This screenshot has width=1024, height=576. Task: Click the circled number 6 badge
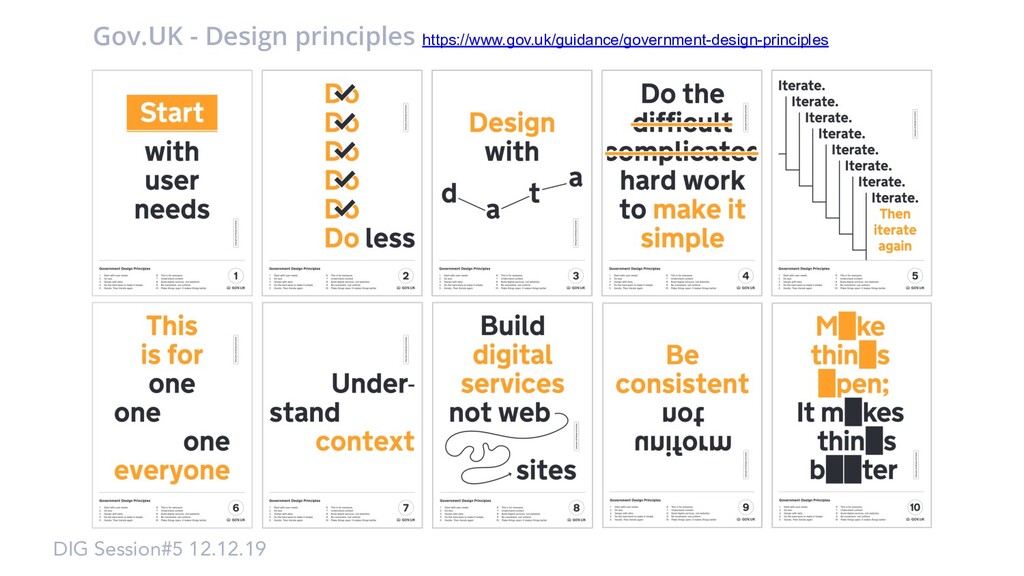[236, 507]
